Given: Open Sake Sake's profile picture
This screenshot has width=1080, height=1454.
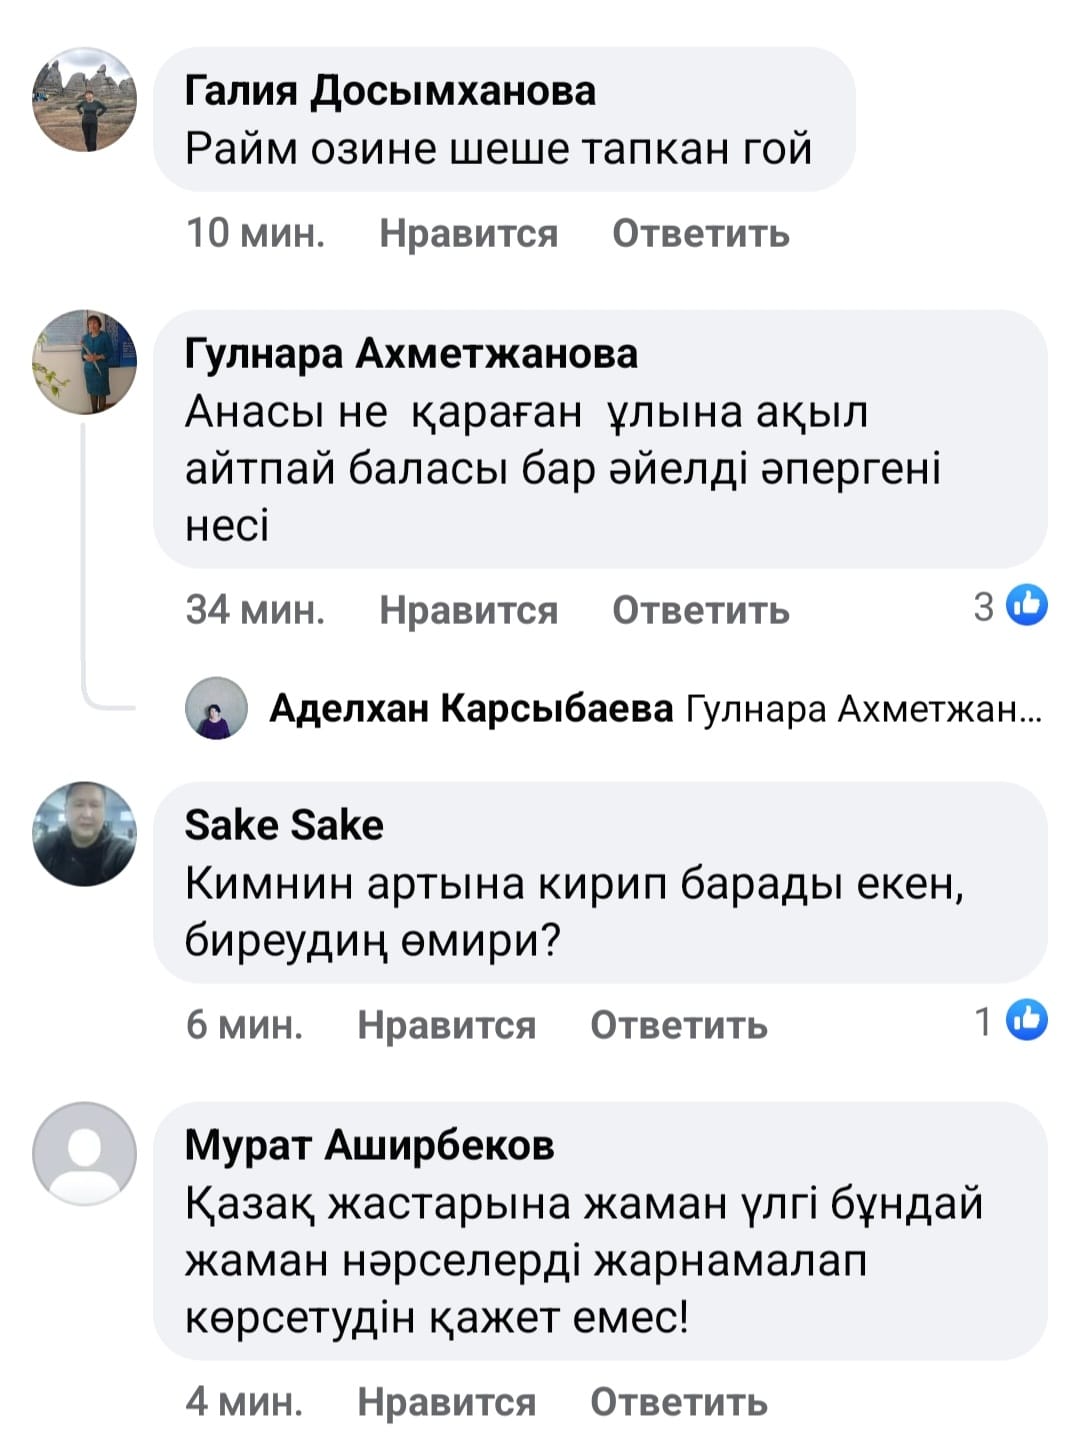Looking at the screenshot, I should pyautogui.click(x=84, y=834).
